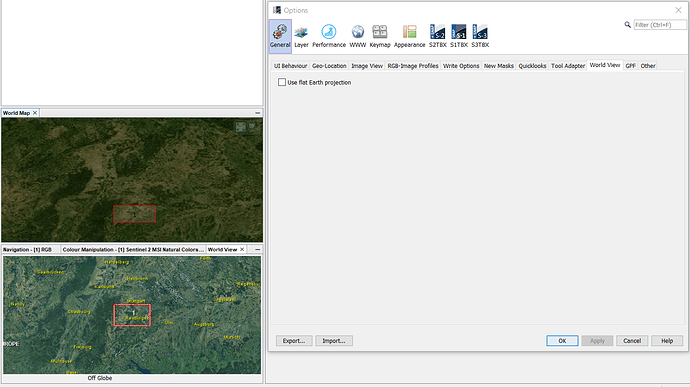The image size is (690, 387).
Task: Click the Export... button
Action: [x=294, y=341]
